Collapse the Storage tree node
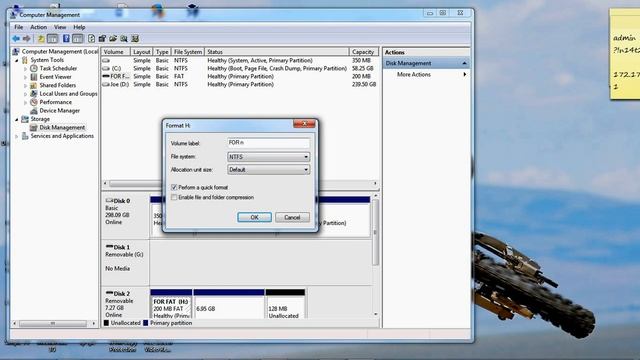This screenshot has width=640, height=360. point(17,120)
